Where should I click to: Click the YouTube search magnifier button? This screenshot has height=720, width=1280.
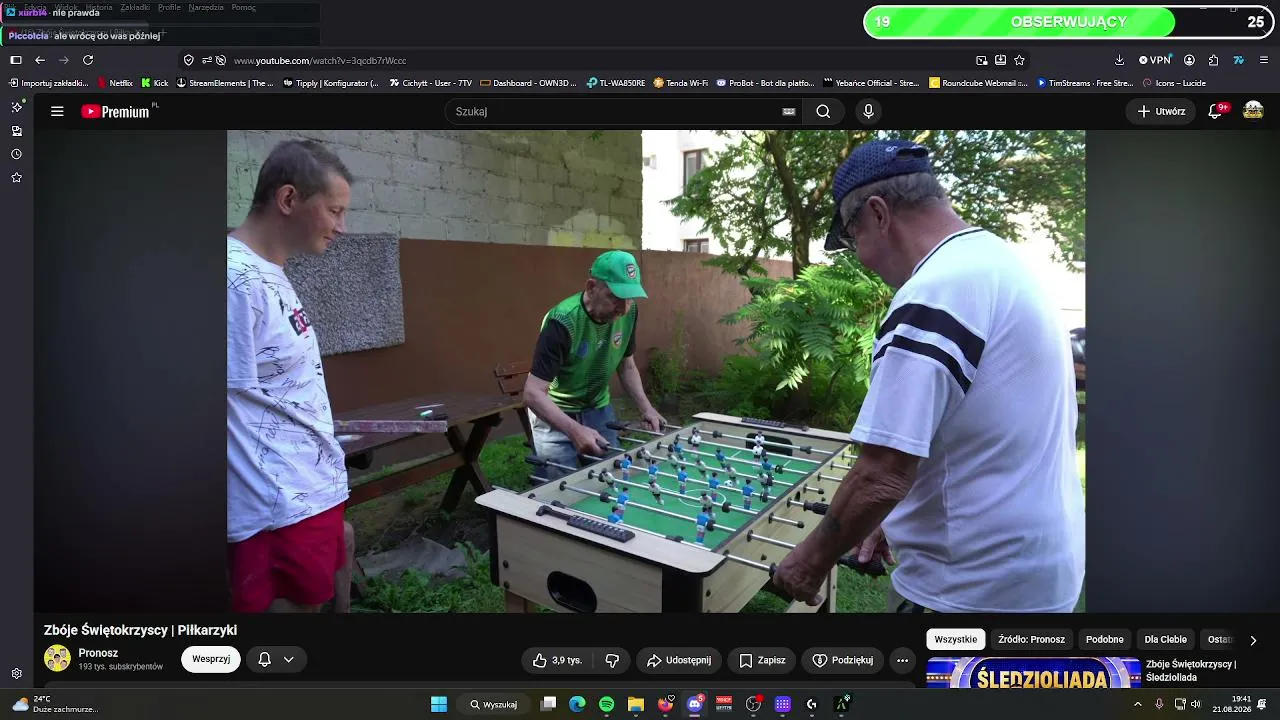click(x=823, y=111)
